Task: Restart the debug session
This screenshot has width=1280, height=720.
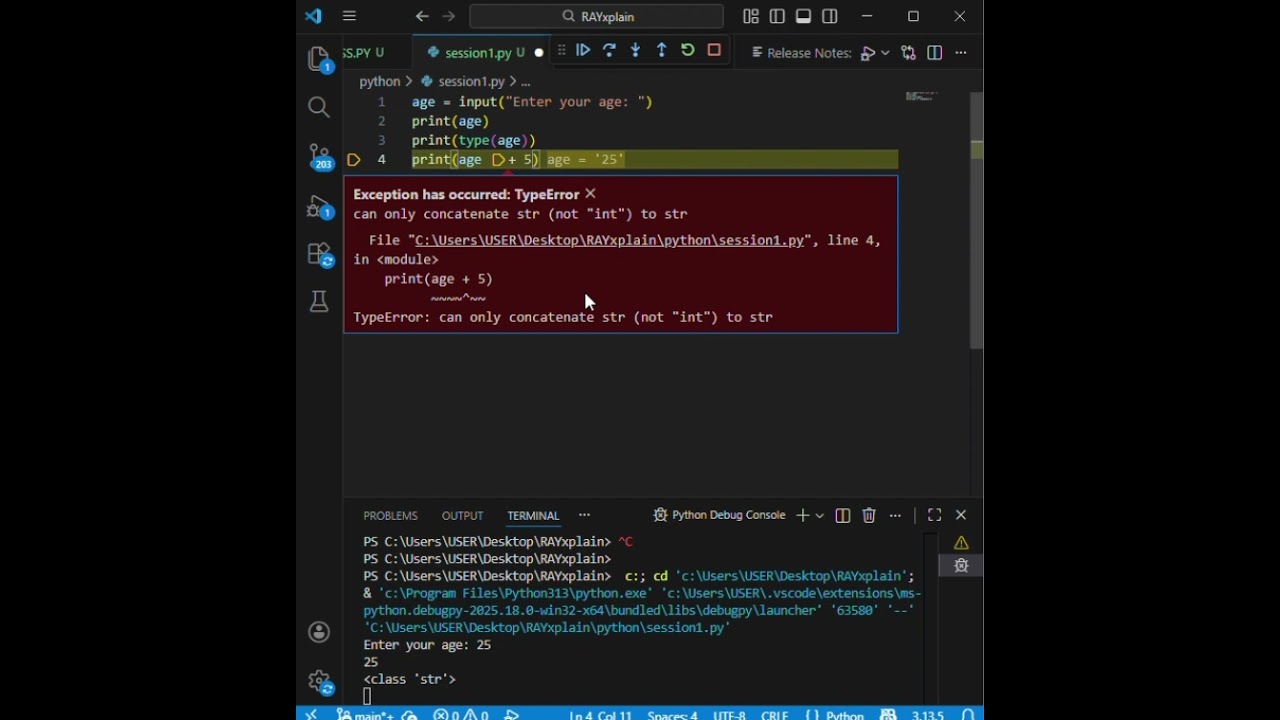Action: pos(687,50)
